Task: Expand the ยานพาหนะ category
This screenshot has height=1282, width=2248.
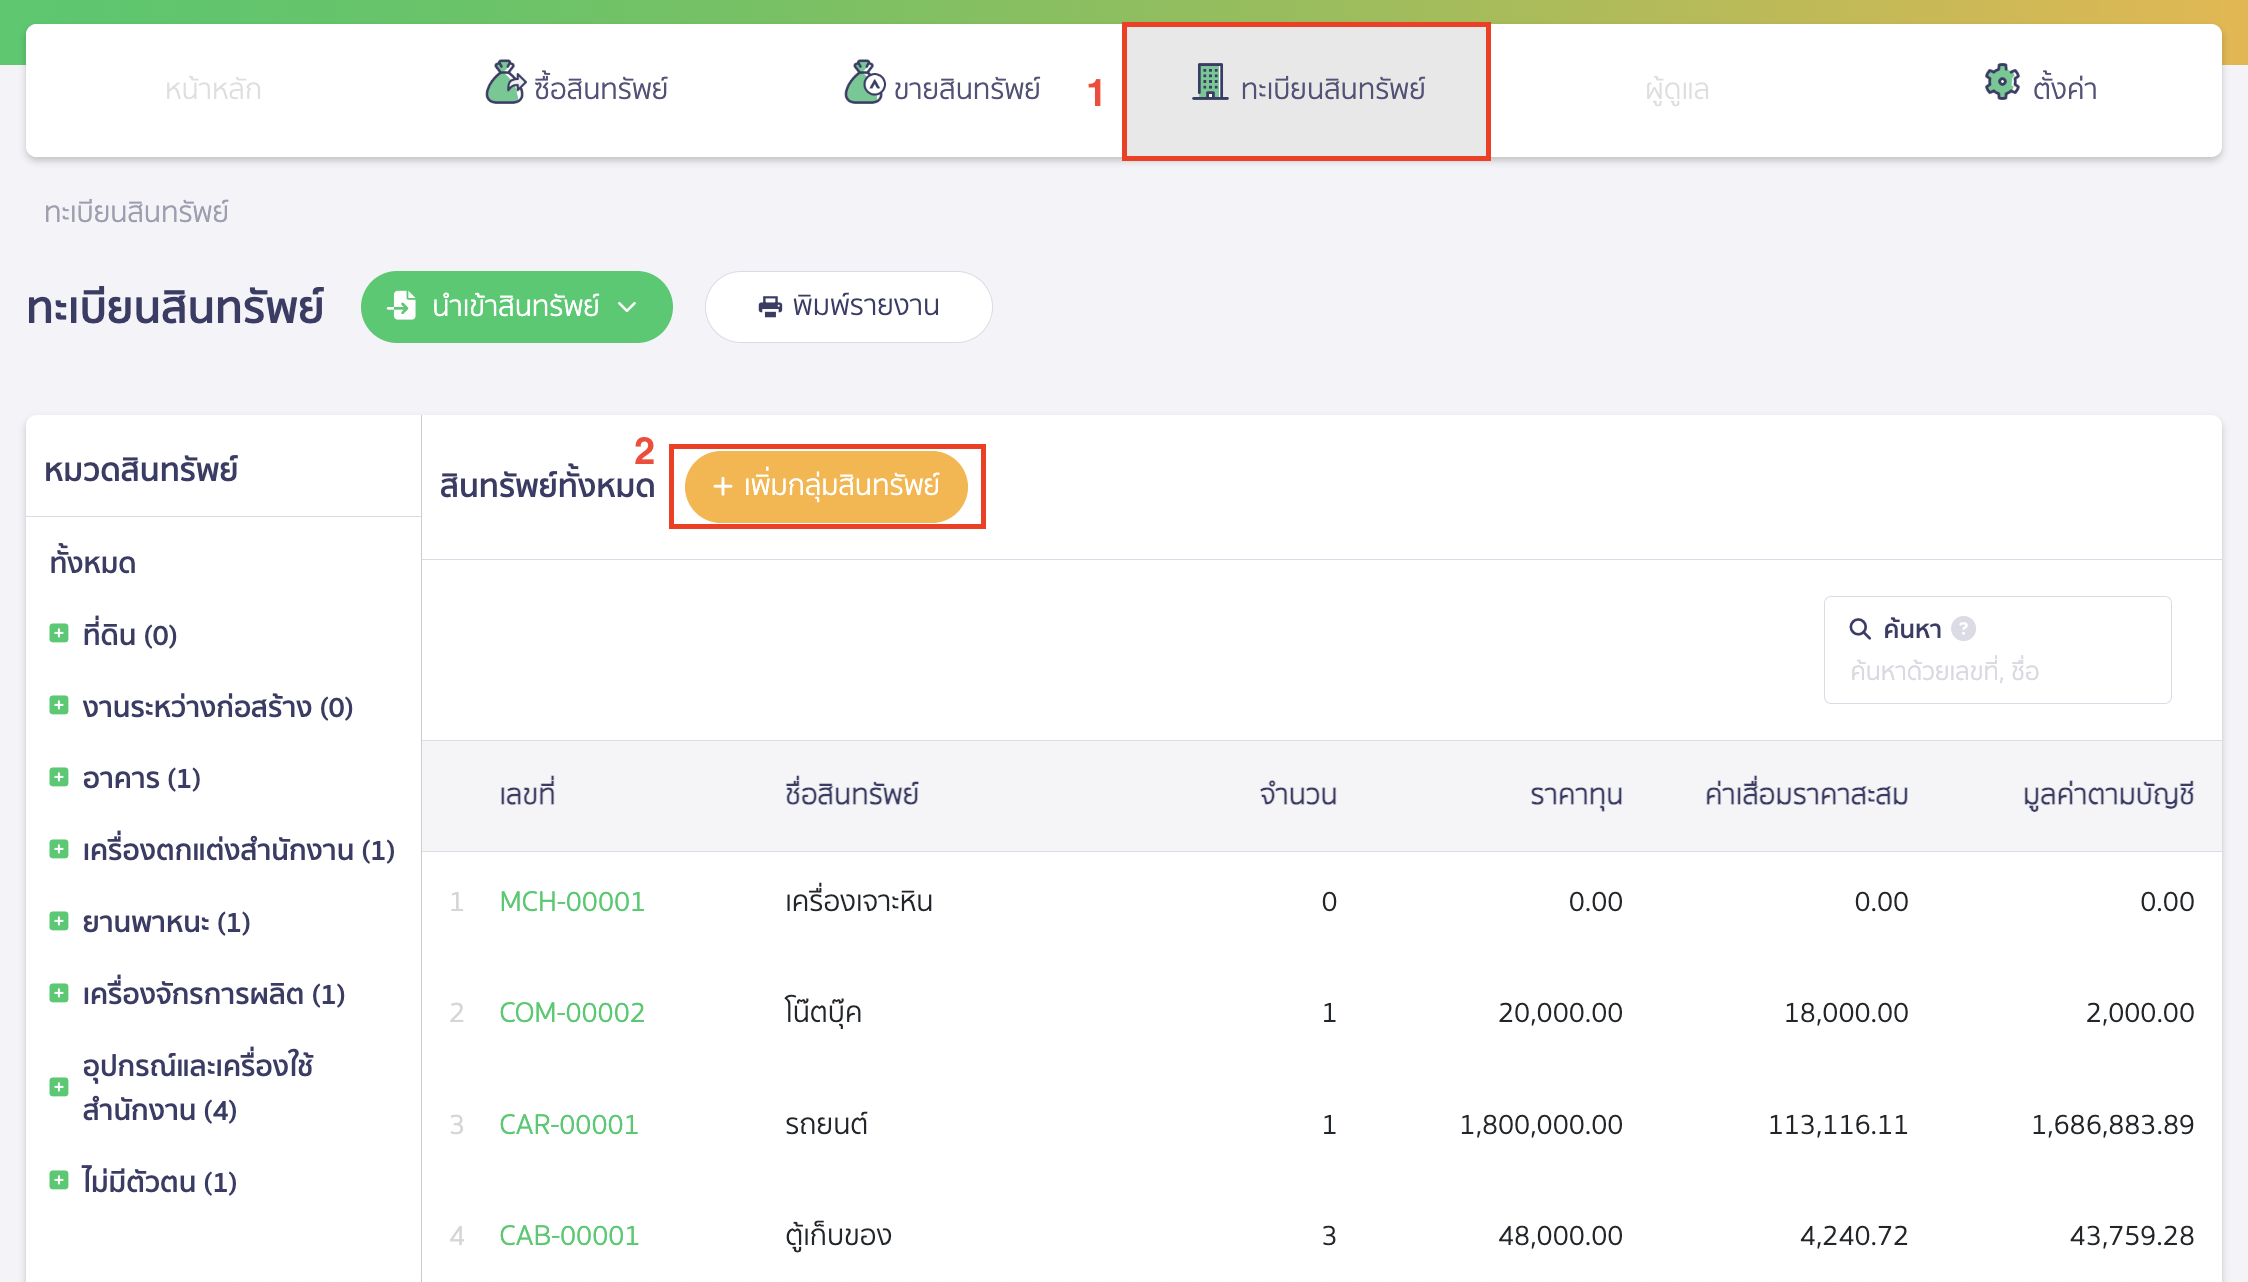Action: (x=58, y=921)
